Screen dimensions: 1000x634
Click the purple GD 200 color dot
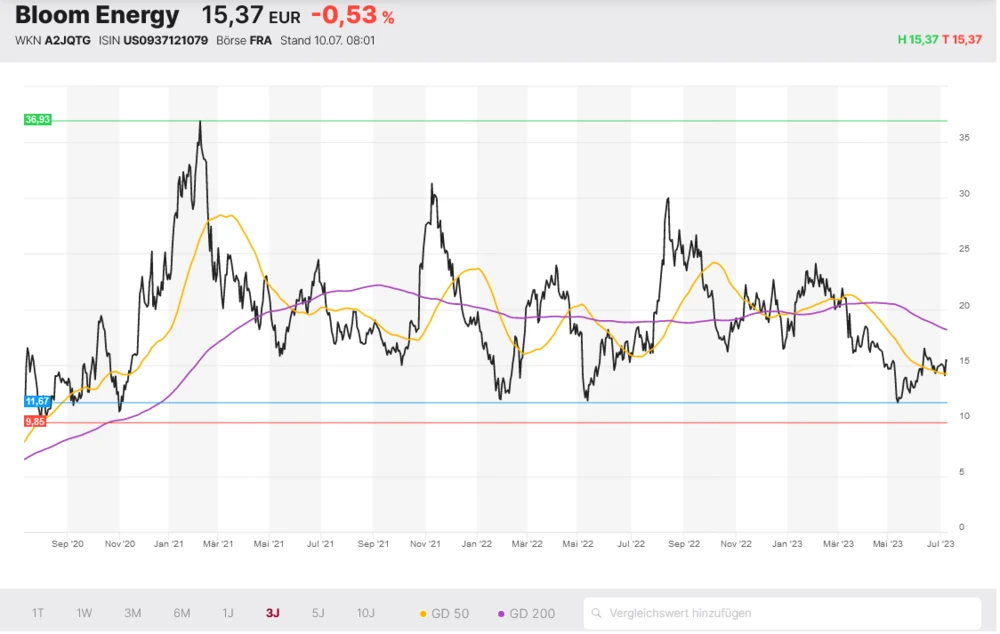[x=501, y=613]
